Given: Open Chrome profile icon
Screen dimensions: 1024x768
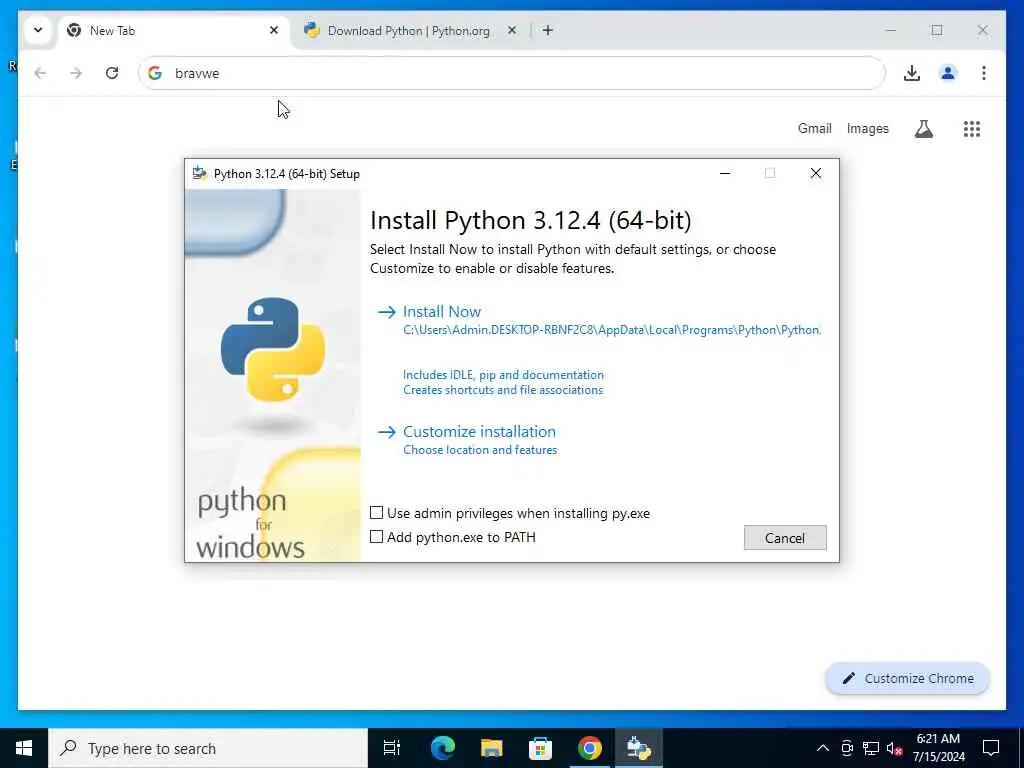Looking at the screenshot, I should pyautogui.click(x=948, y=73).
